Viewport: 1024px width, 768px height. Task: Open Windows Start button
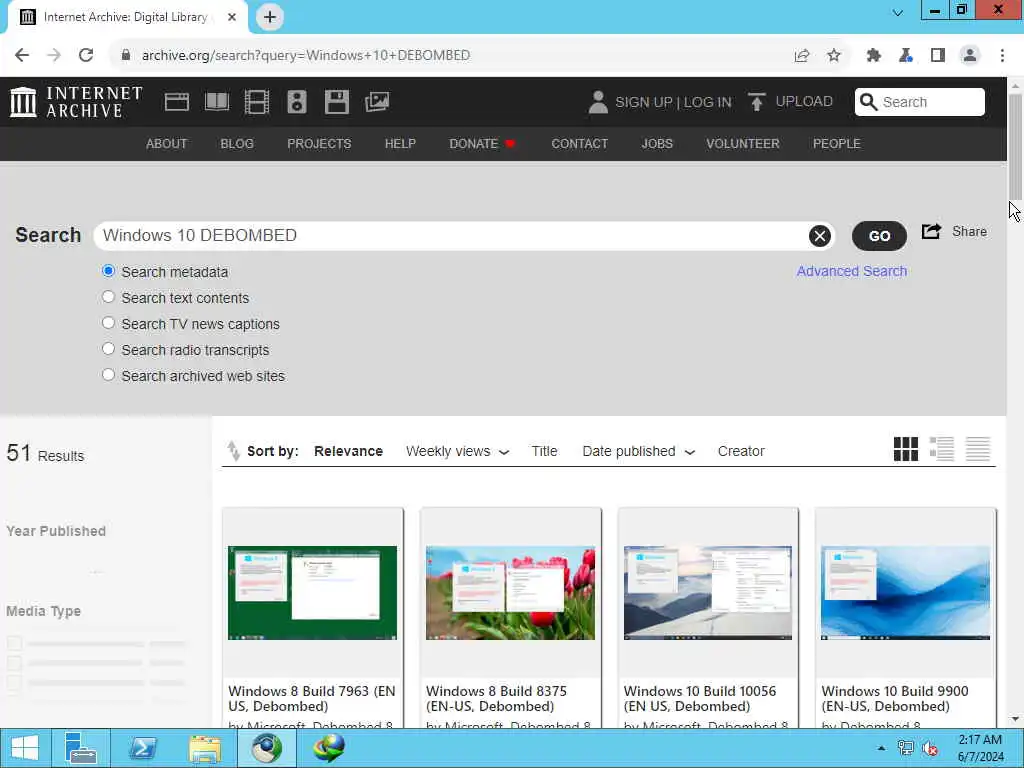tap(25, 748)
